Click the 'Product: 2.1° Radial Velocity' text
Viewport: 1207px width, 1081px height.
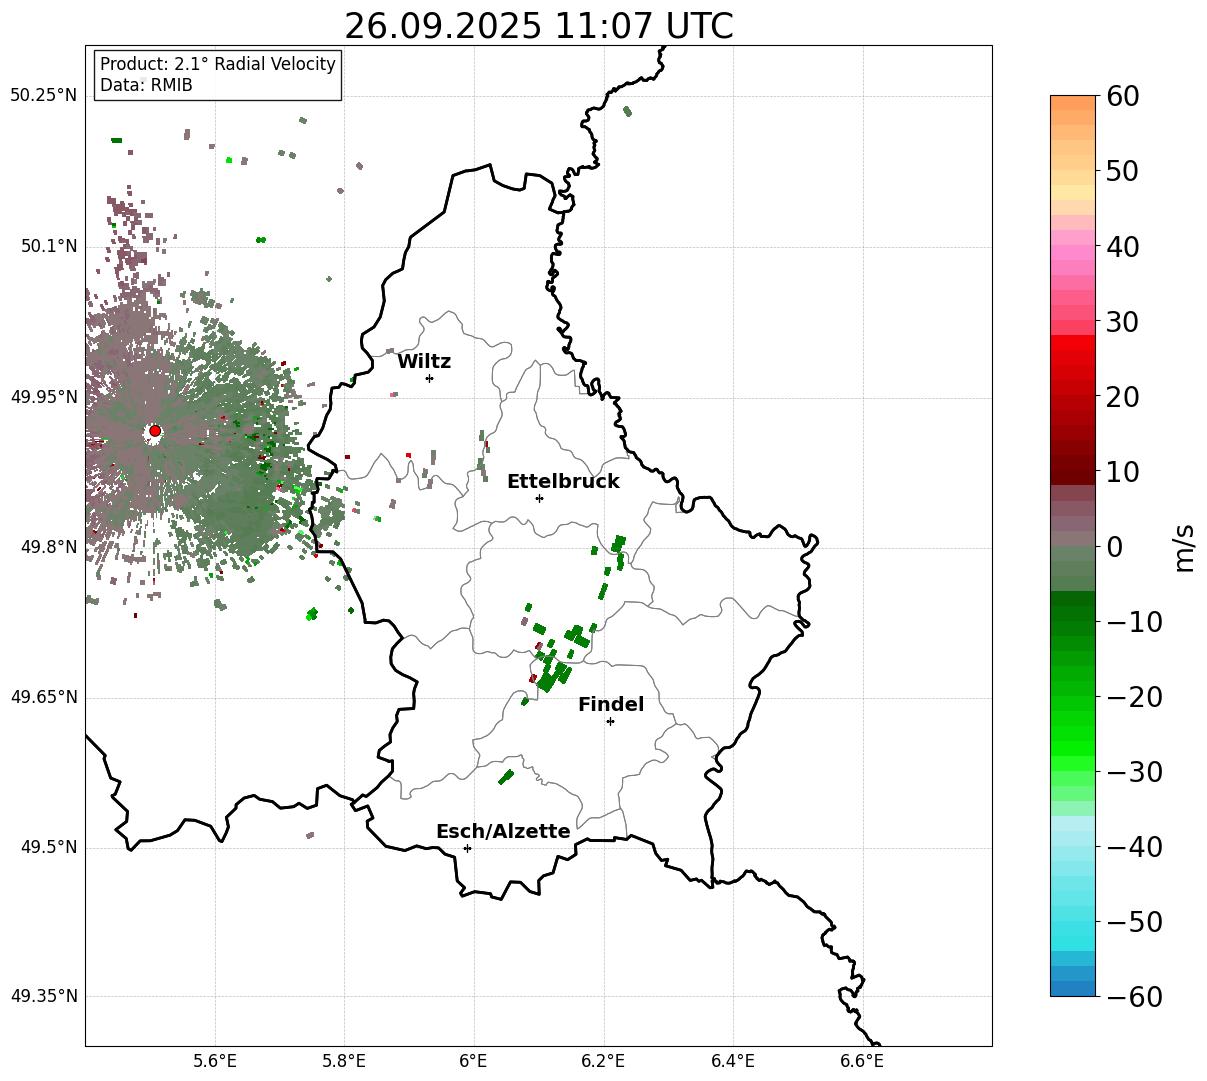click(218, 64)
